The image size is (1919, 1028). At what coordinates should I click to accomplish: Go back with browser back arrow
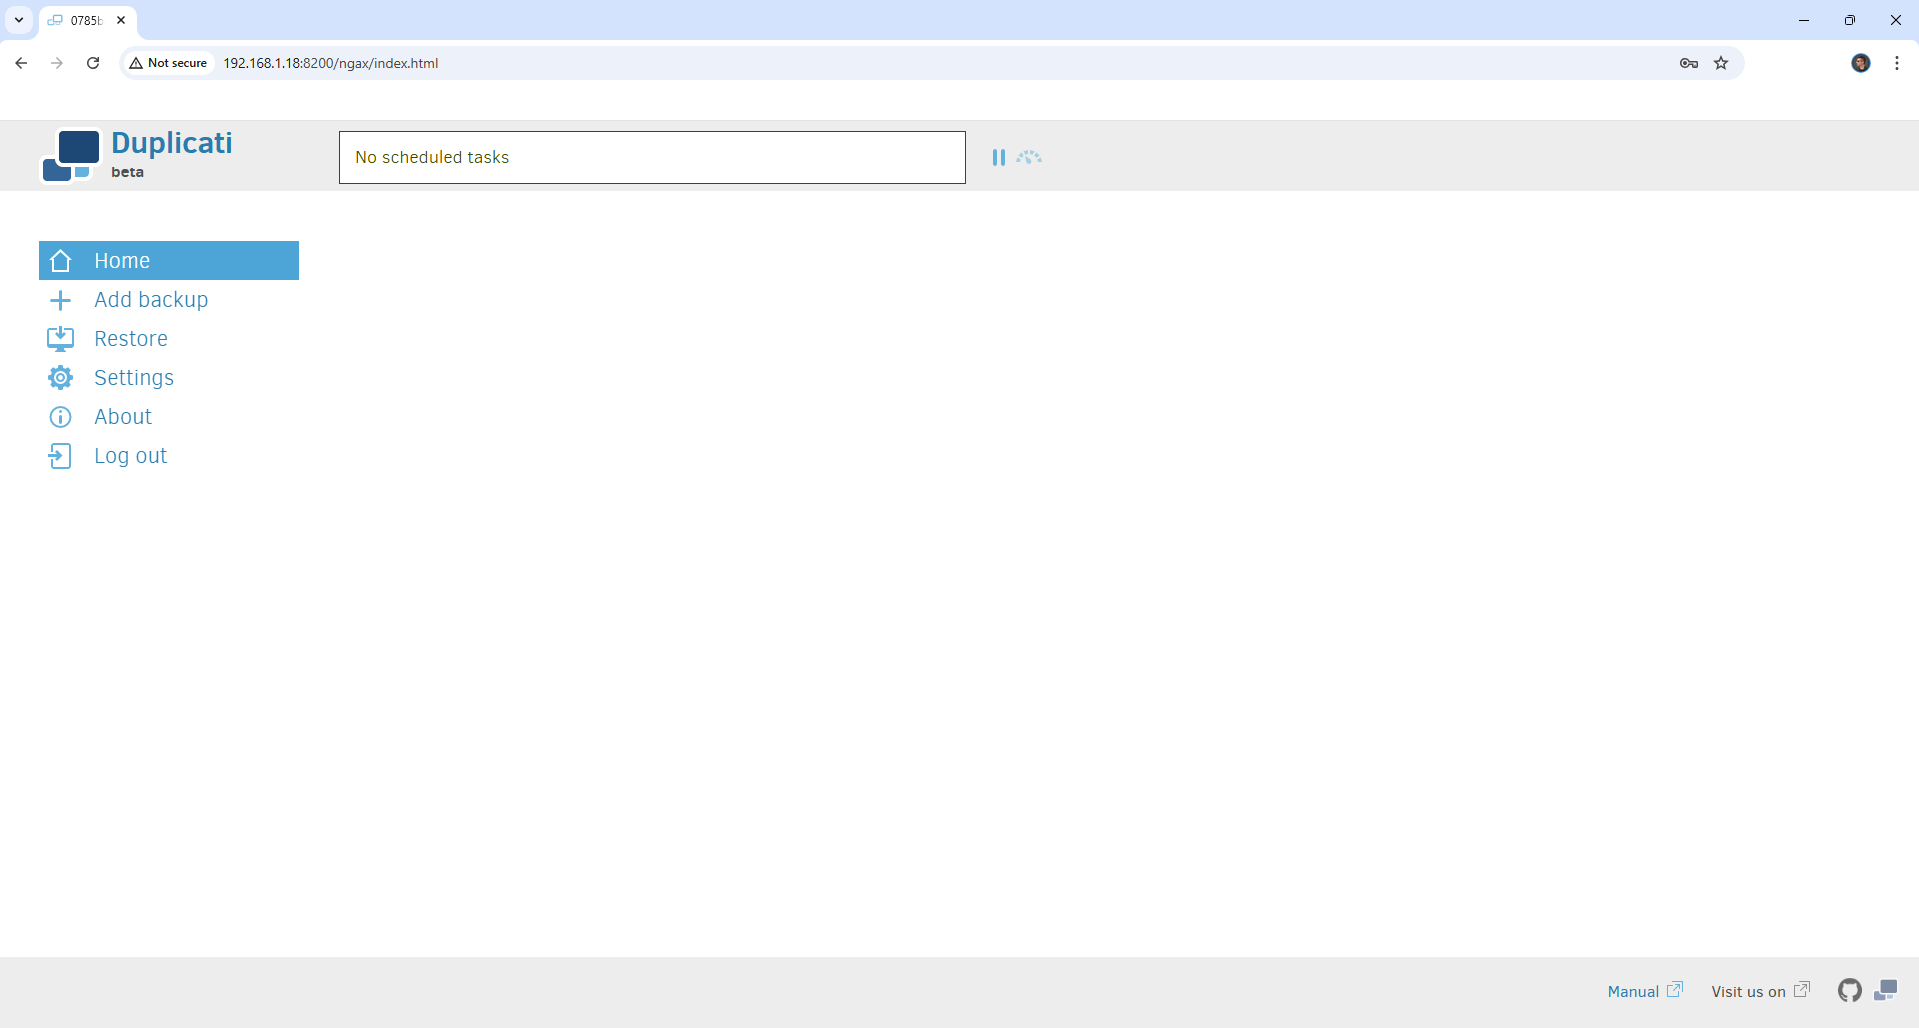[21, 63]
